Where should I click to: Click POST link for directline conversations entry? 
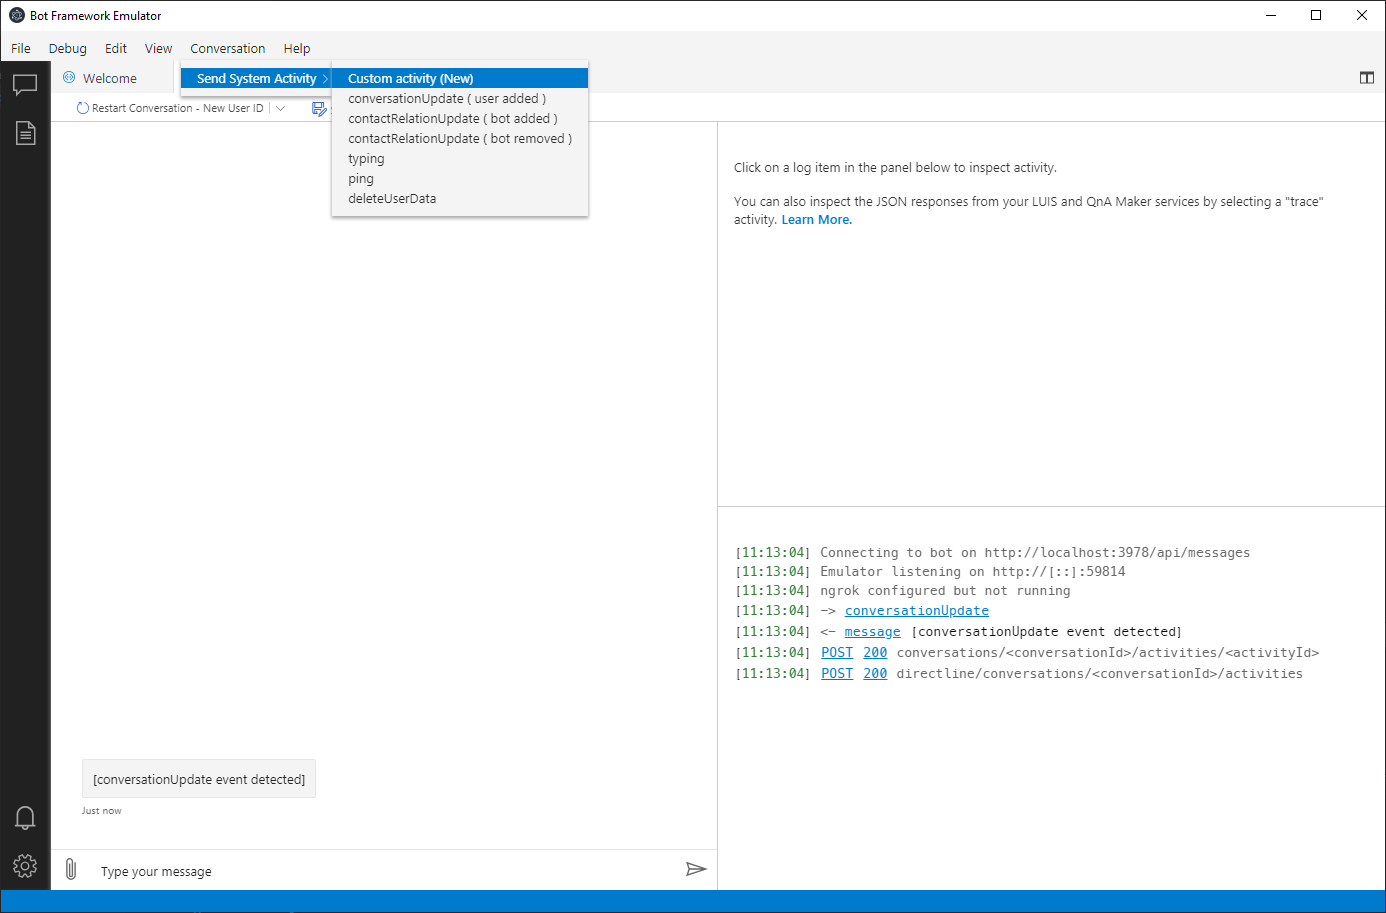(837, 673)
